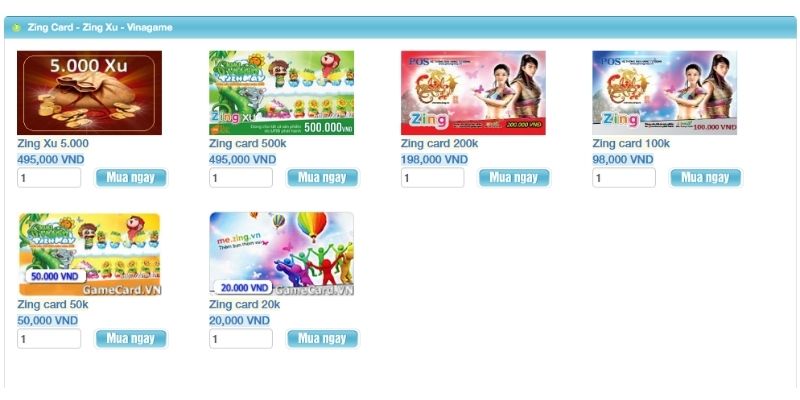Click Mua ngay for Zing card 20k
This screenshot has width=800, height=400.
322,339
